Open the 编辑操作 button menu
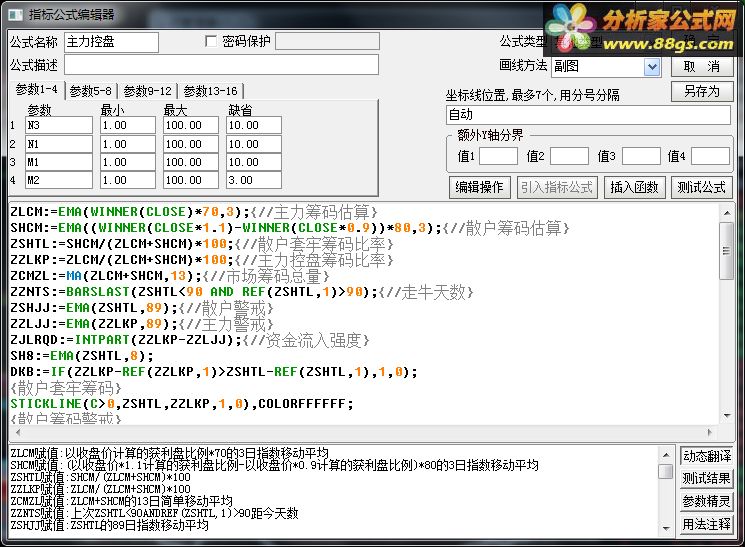The height and width of the screenshot is (547, 745). pos(479,187)
